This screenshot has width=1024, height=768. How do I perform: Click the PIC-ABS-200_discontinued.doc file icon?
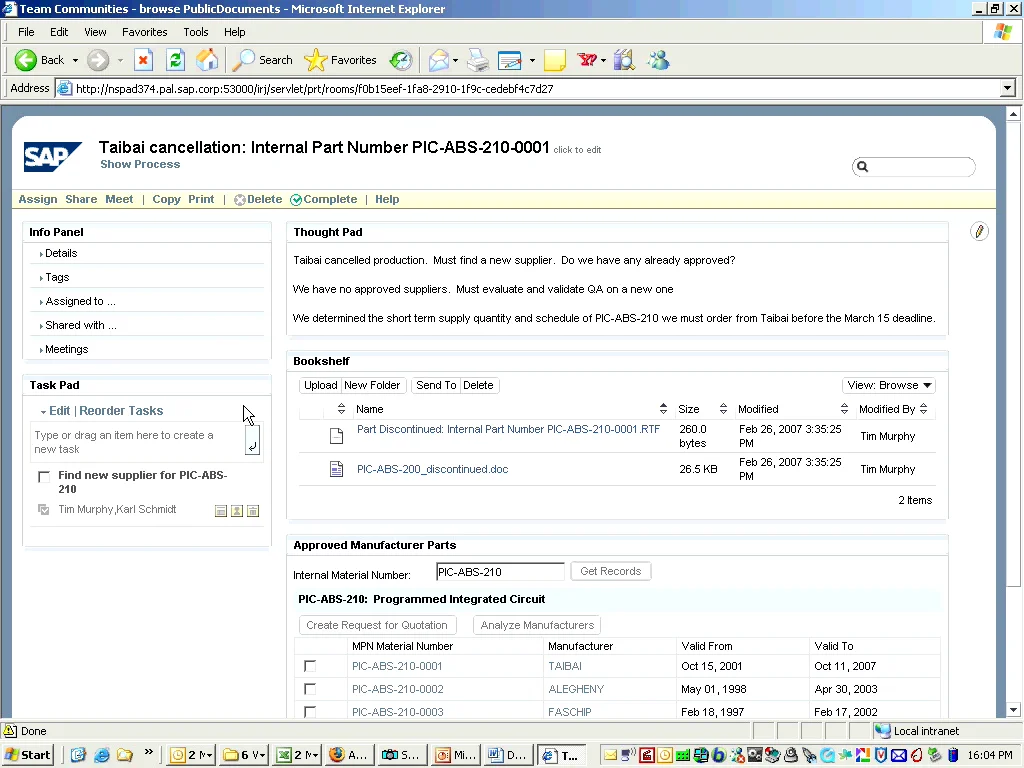coord(336,469)
